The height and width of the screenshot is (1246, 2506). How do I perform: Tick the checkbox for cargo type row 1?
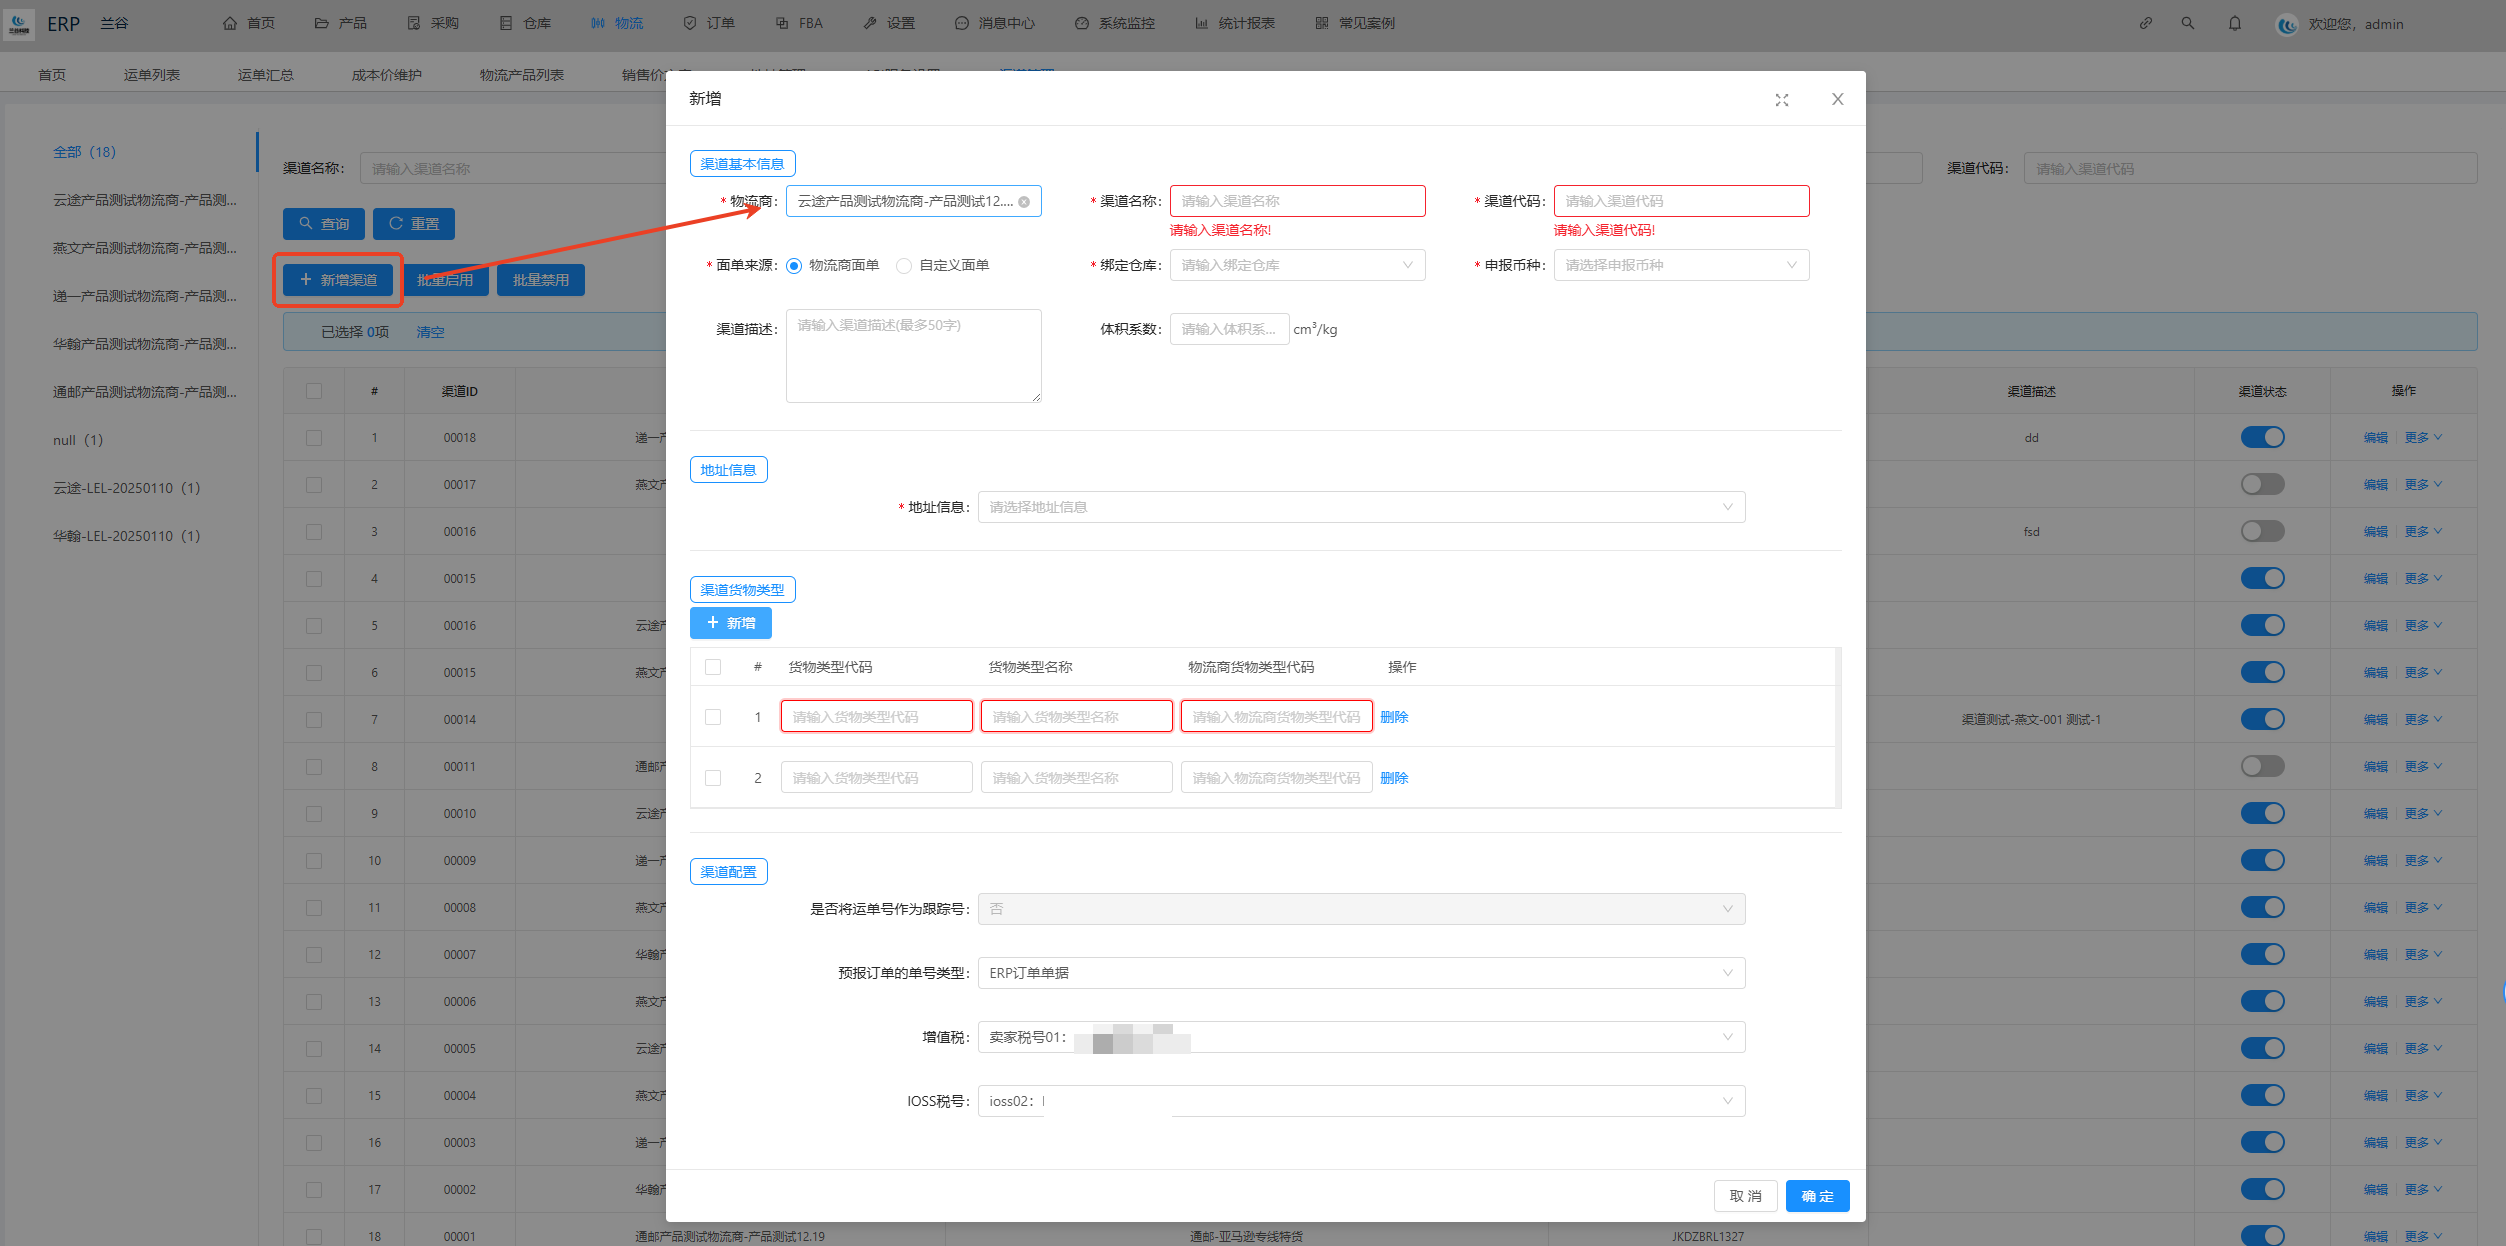coord(713,717)
